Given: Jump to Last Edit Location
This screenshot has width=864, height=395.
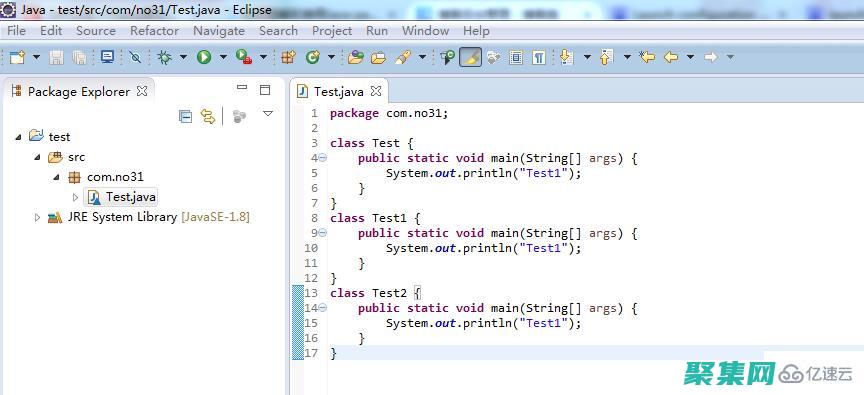Looking at the screenshot, I should pos(647,57).
